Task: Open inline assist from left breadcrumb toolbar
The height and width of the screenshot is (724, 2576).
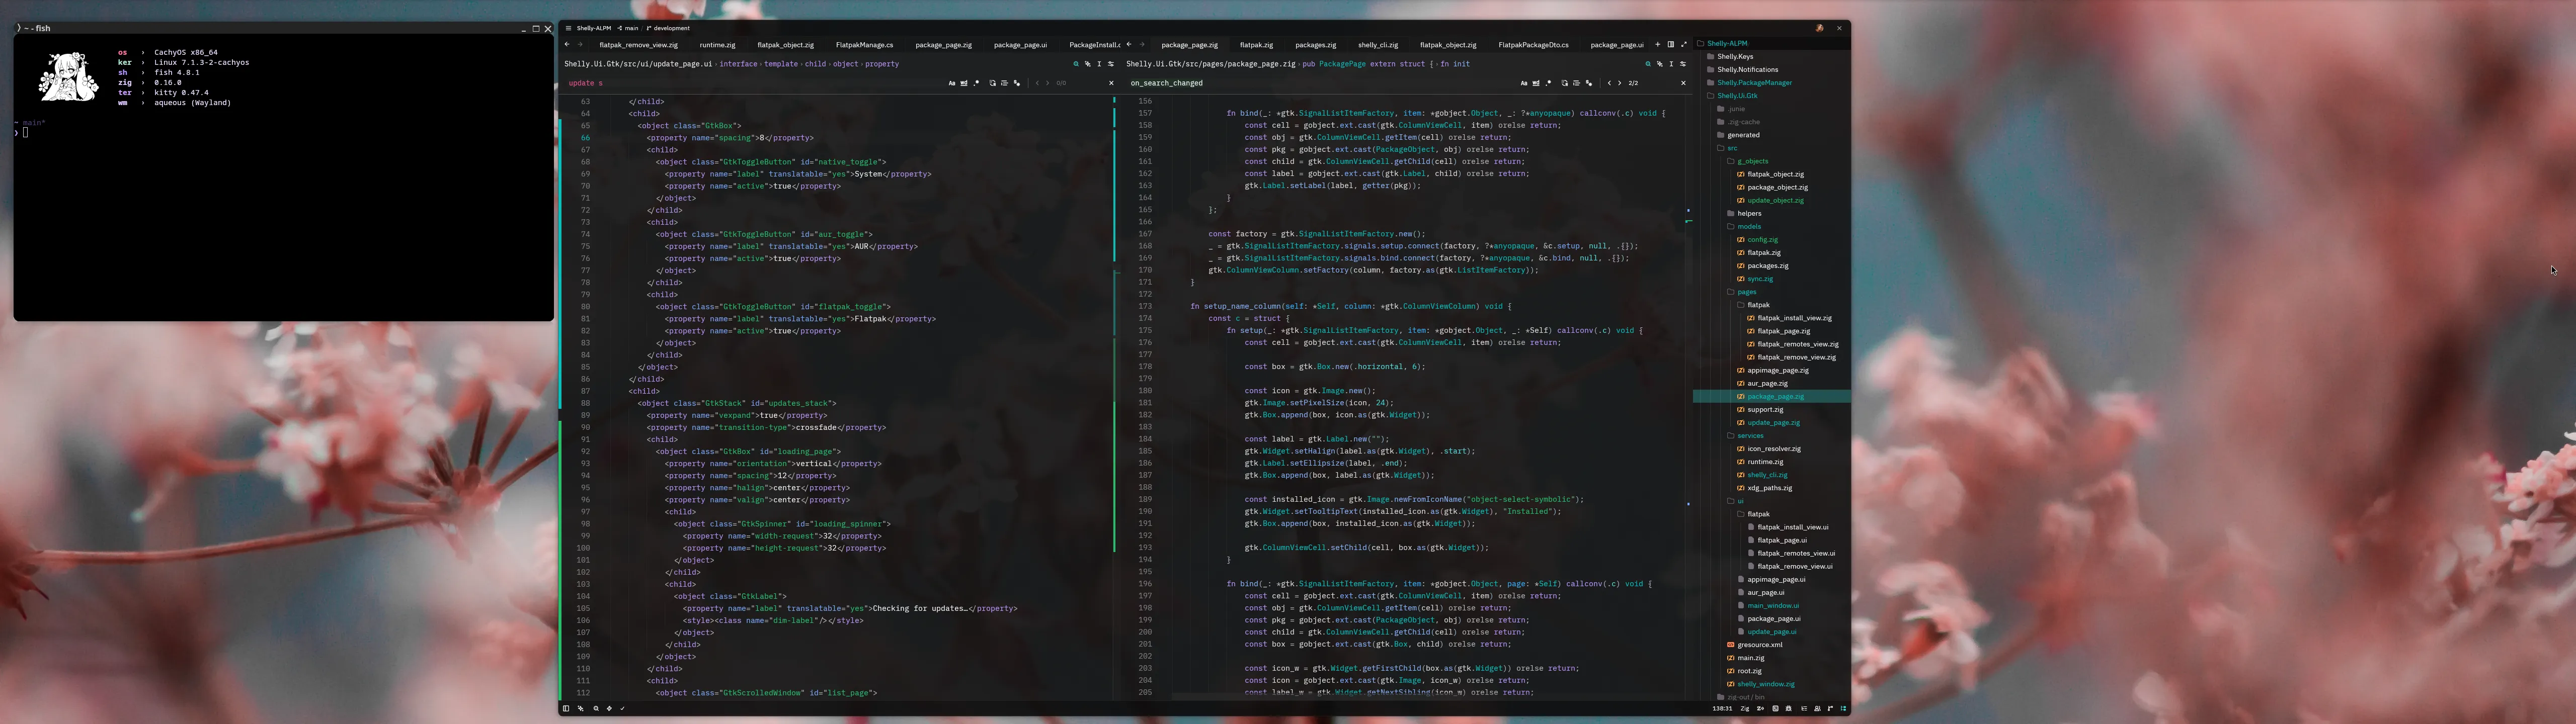Action: pyautogui.click(x=1088, y=64)
